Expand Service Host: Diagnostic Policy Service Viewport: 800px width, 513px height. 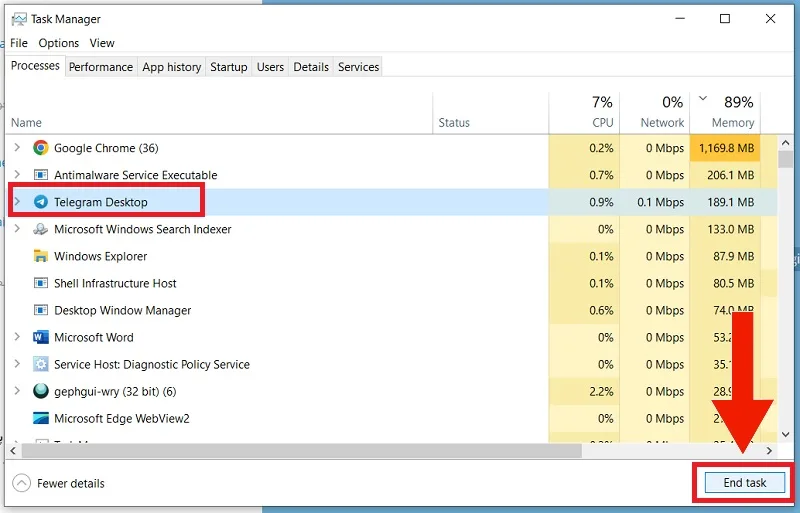pyautogui.click(x=17, y=364)
